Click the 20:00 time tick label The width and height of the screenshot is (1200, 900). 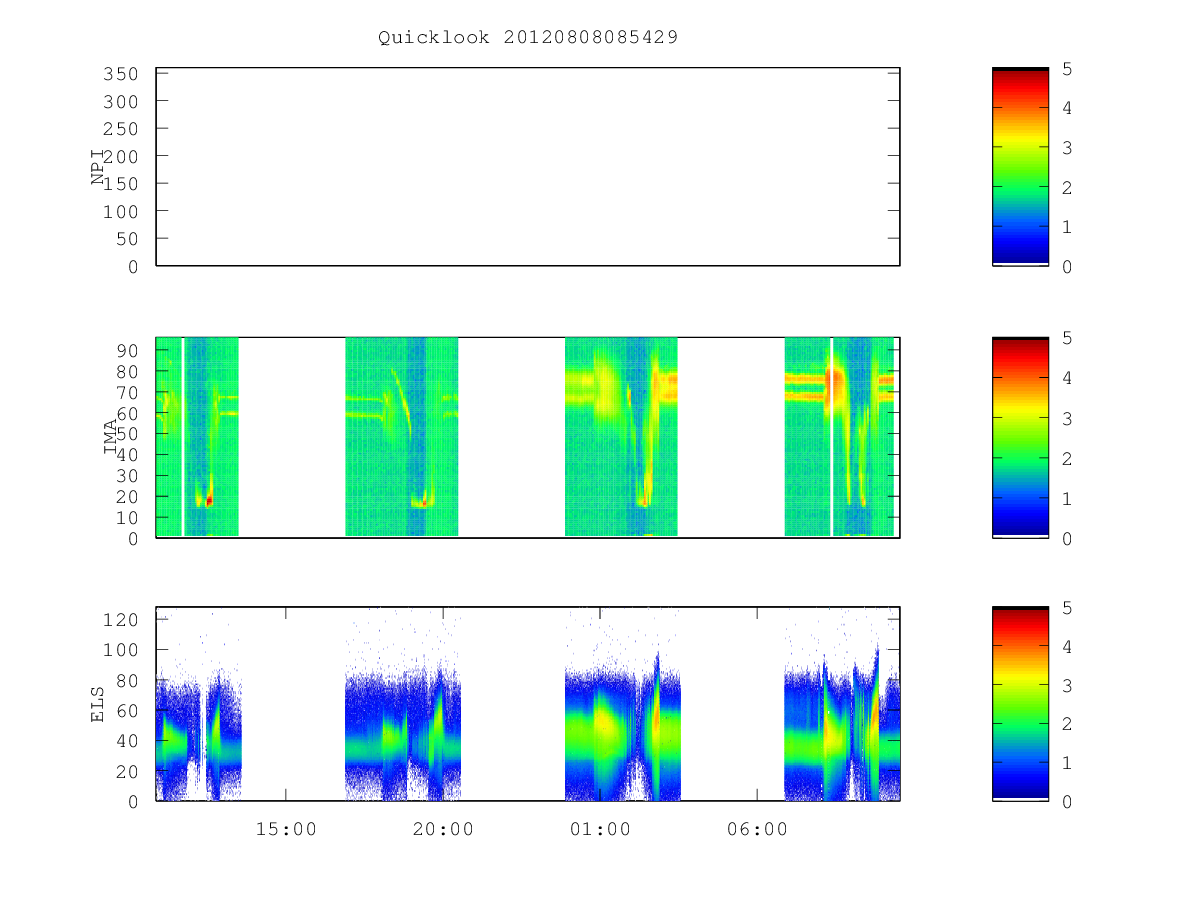point(443,829)
